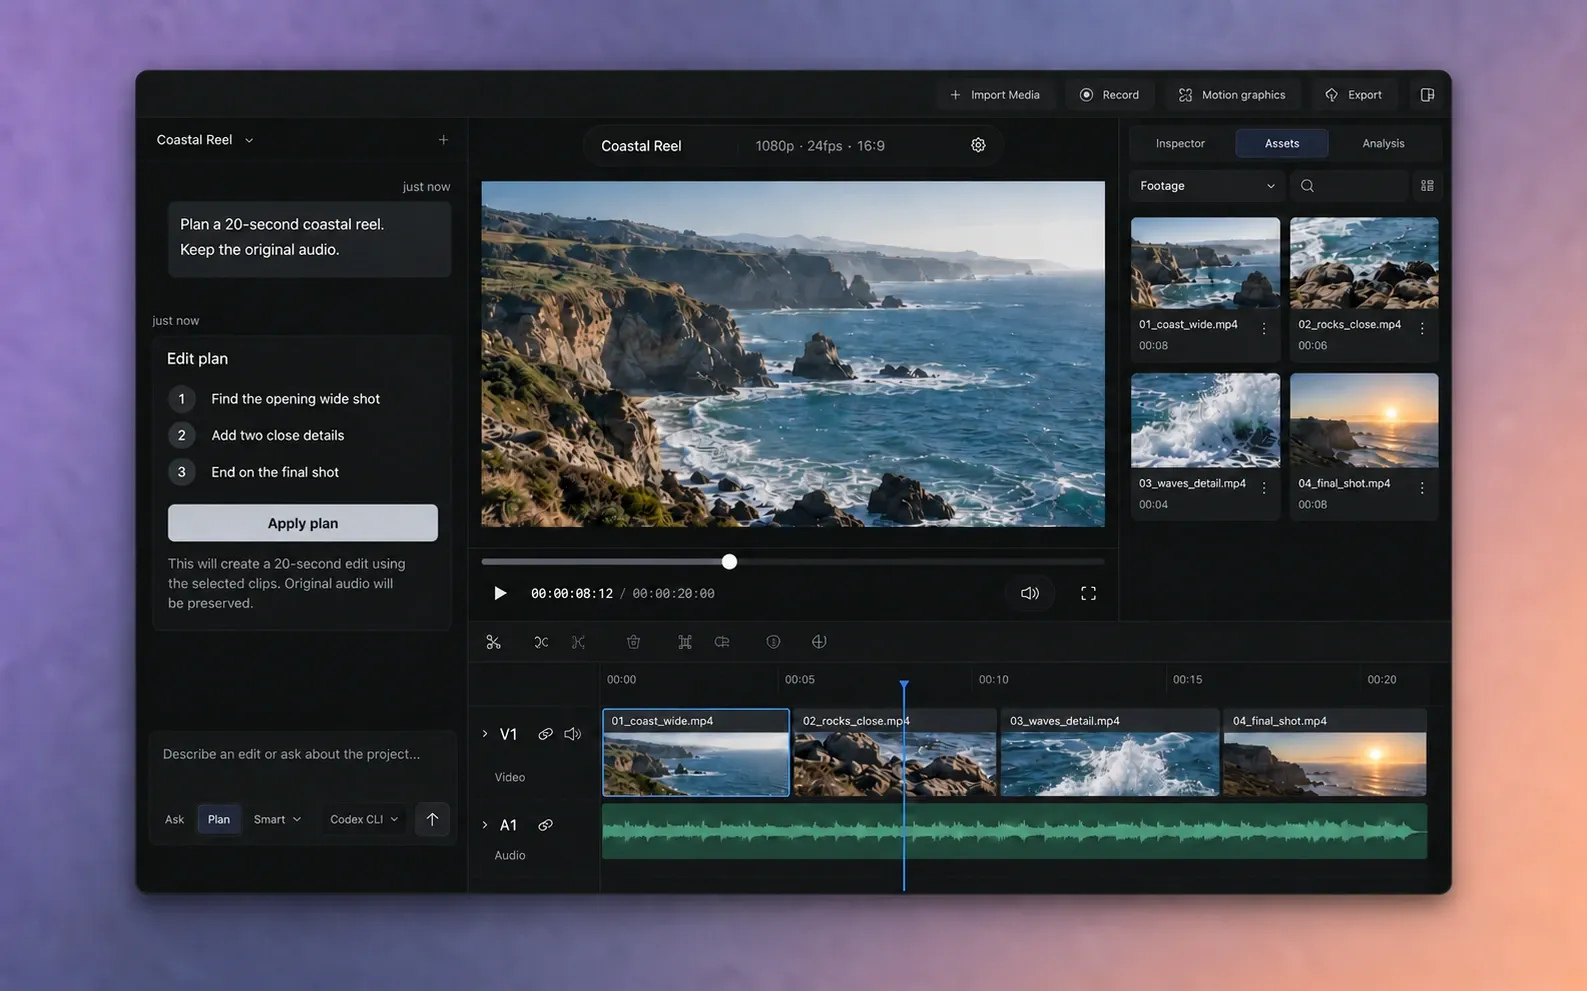Send message with up arrow button
This screenshot has height=991, width=1587.
pos(432,819)
